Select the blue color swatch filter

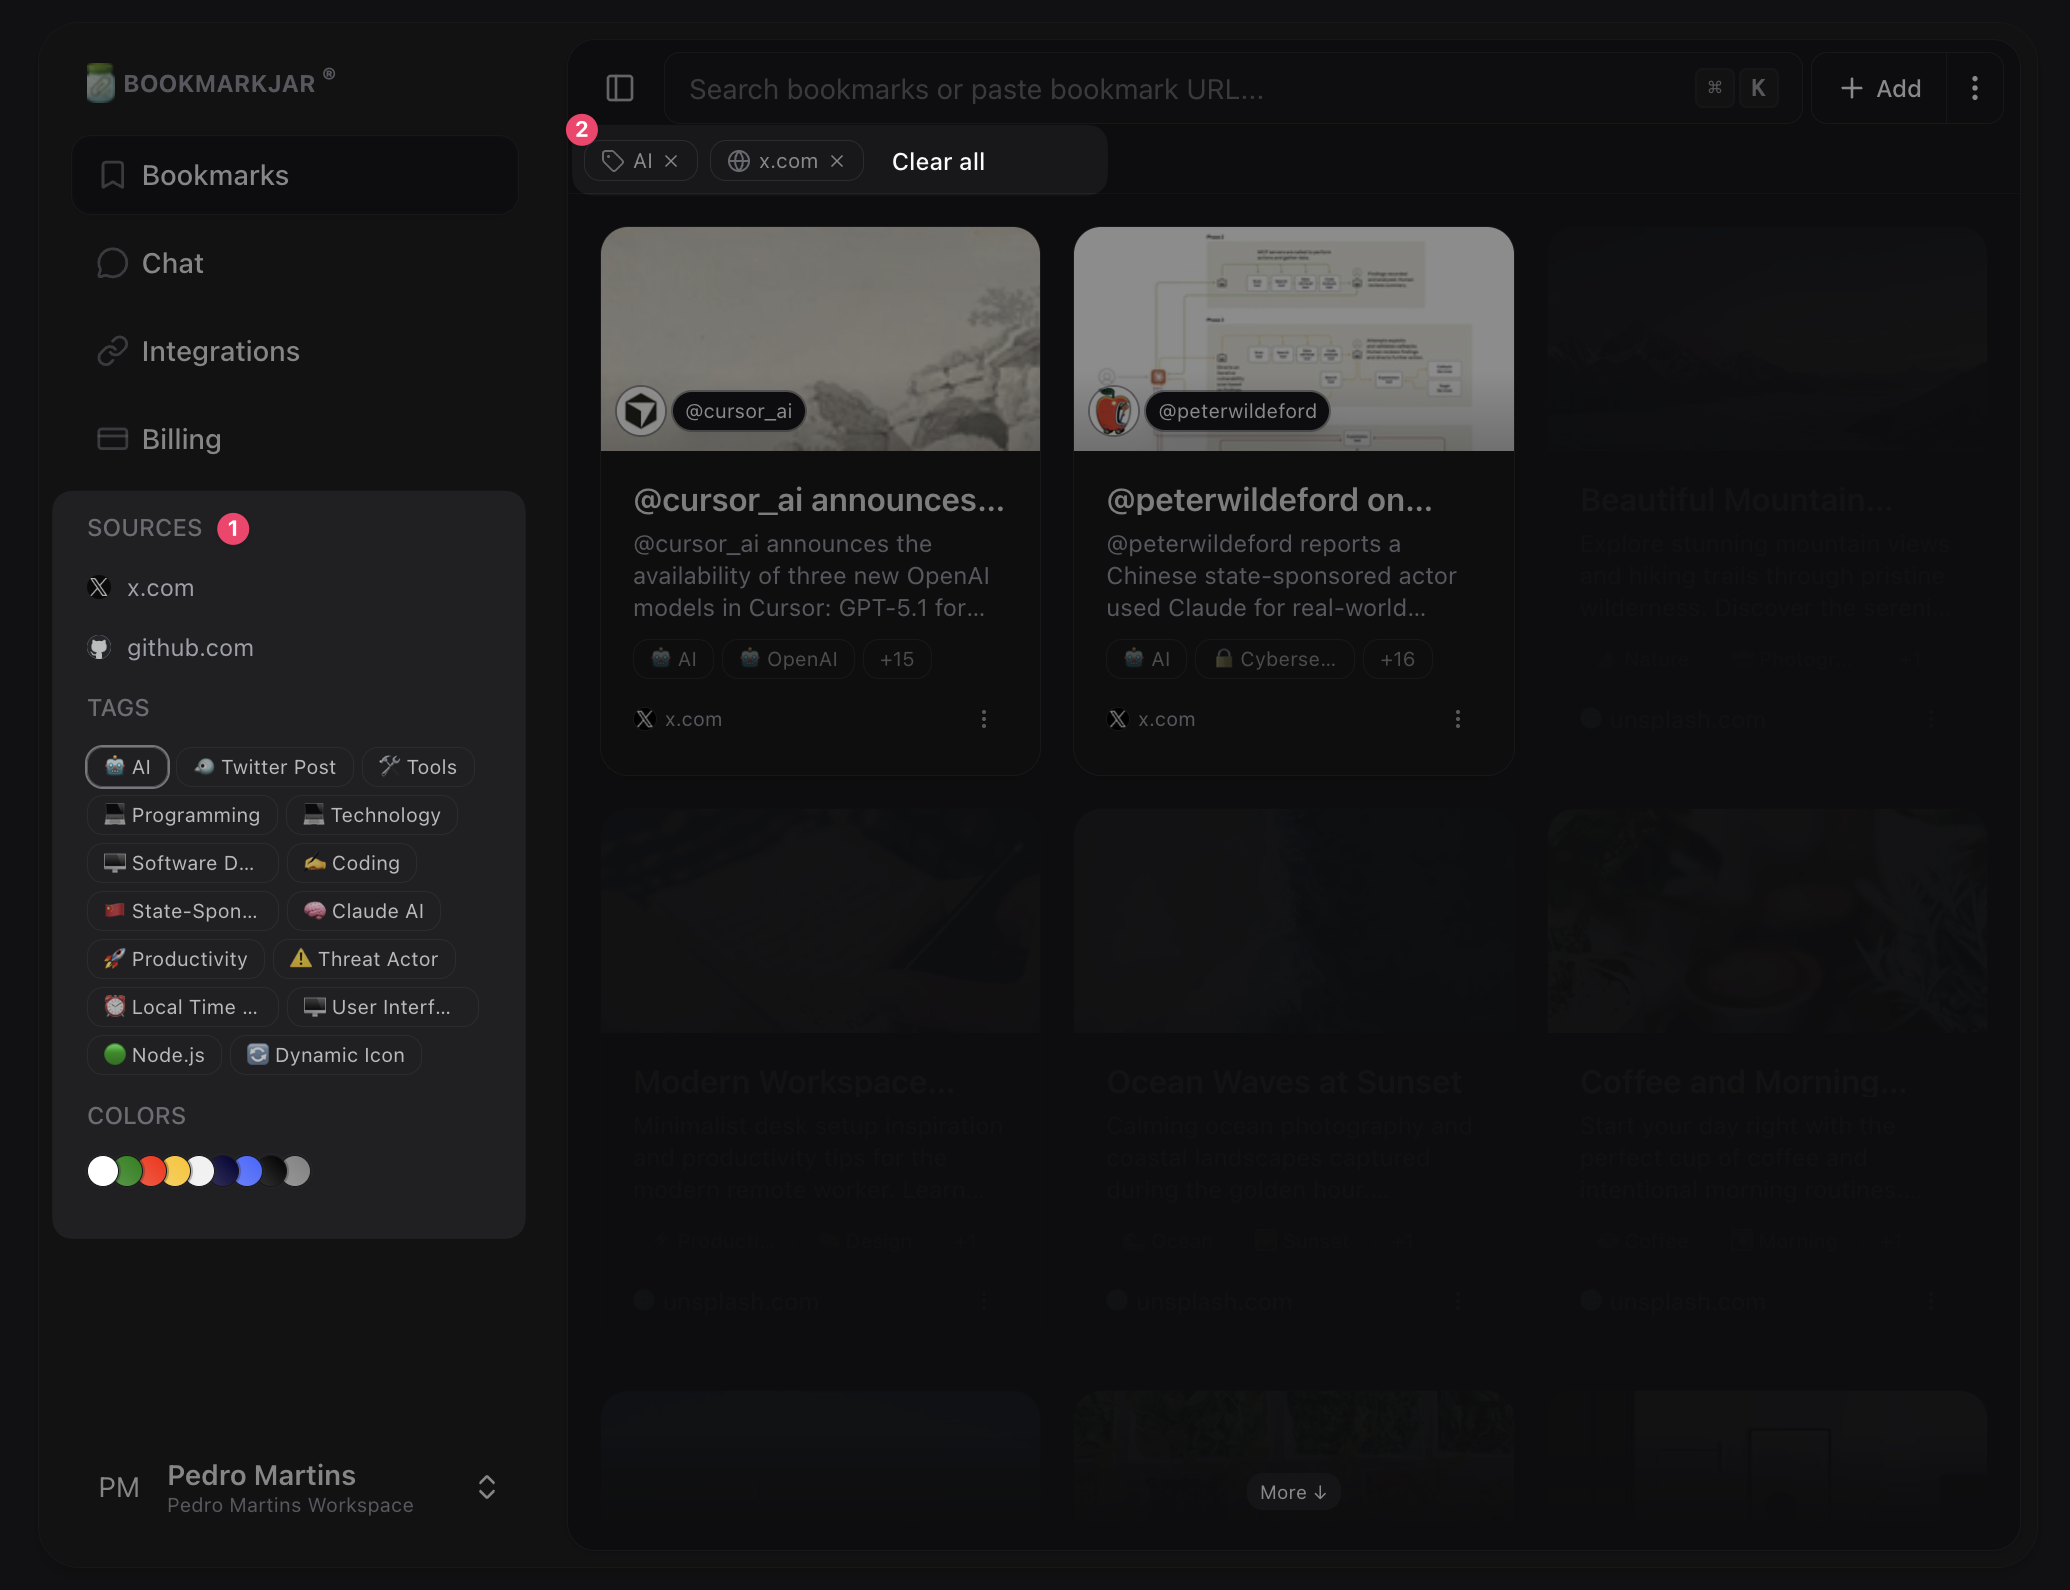tap(248, 1170)
